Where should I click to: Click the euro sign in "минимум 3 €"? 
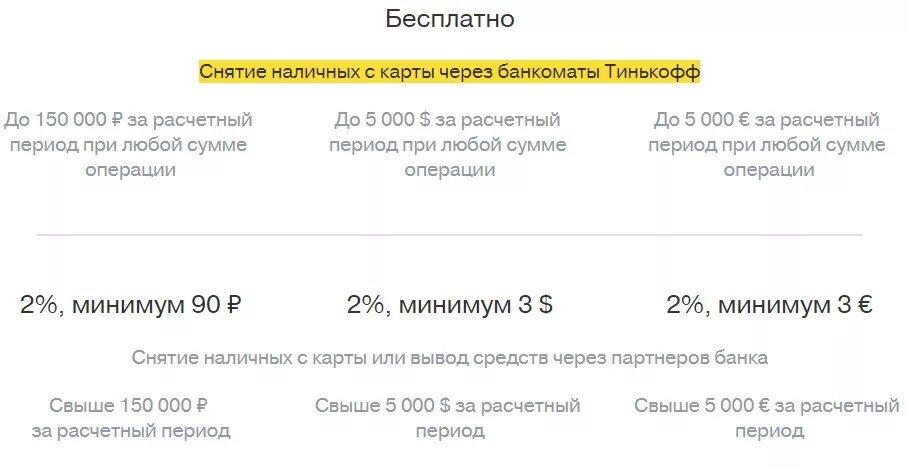click(x=864, y=305)
